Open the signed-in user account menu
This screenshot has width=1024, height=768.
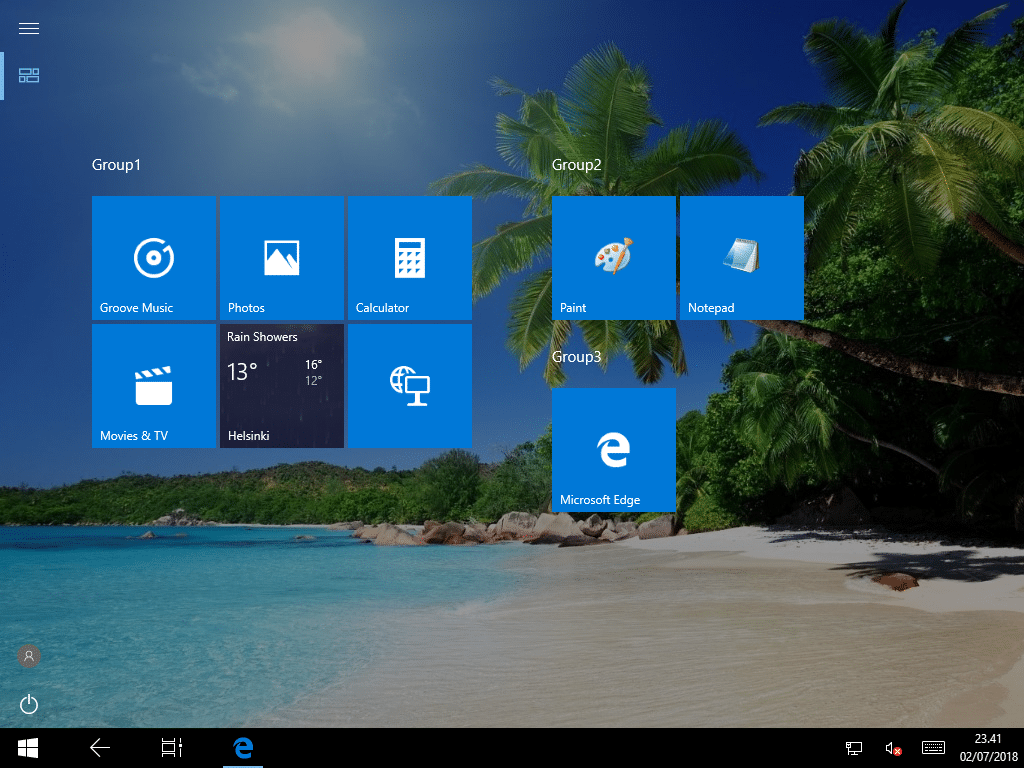(28, 655)
